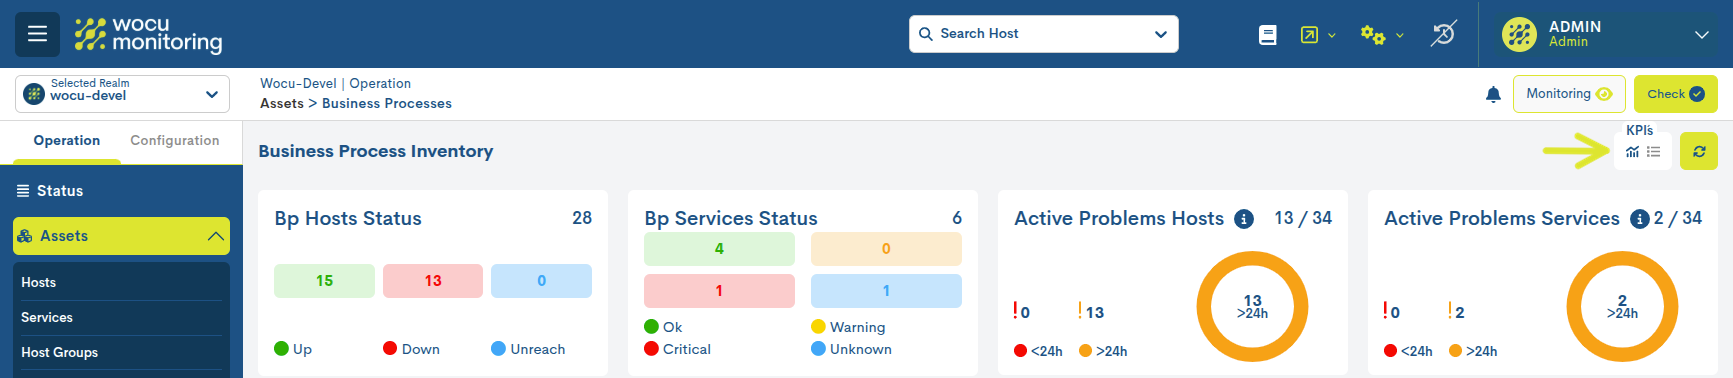Click info icon beside Active Problems Hosts
1733x378 pixels.
(1244, 219)
